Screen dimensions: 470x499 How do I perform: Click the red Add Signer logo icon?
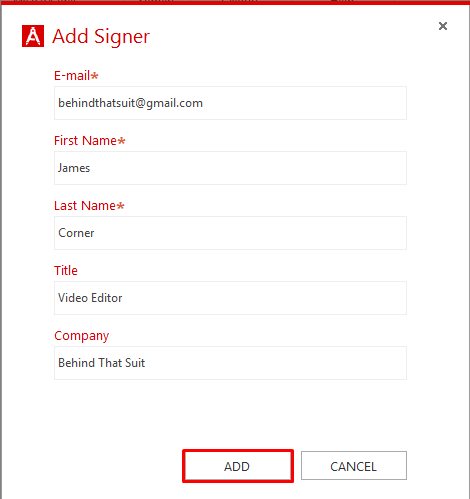[x=33, y=36]
